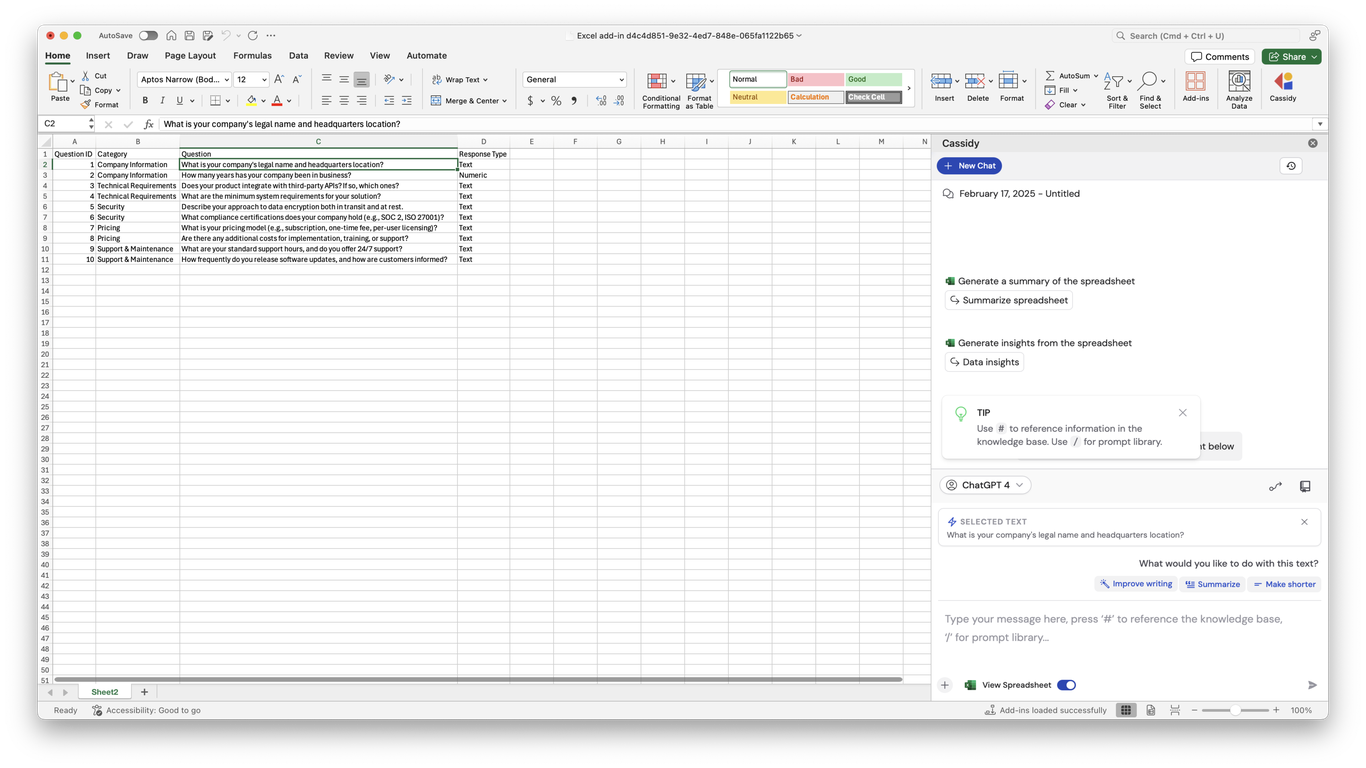This screenshot has width=1366, height=768.
Task: Toggle italic formatting
Action: [x=162, y=101]
